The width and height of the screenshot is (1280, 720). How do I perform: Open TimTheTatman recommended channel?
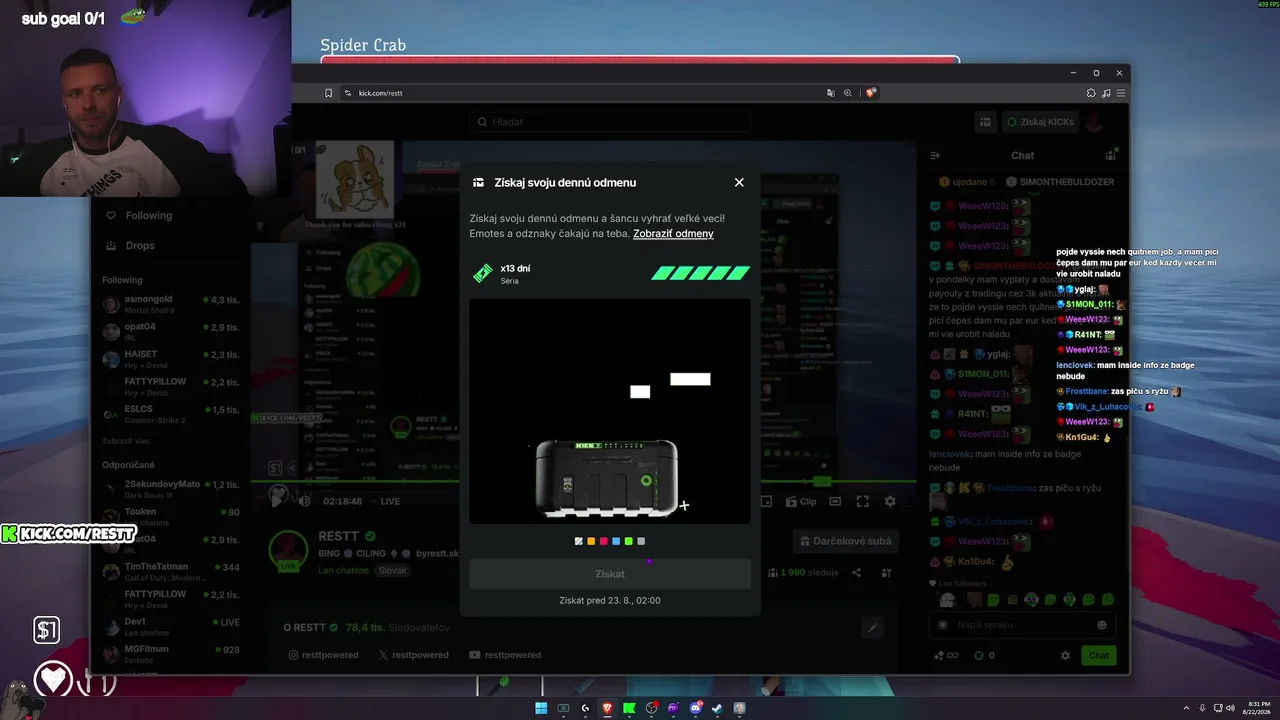coord(171,571)
